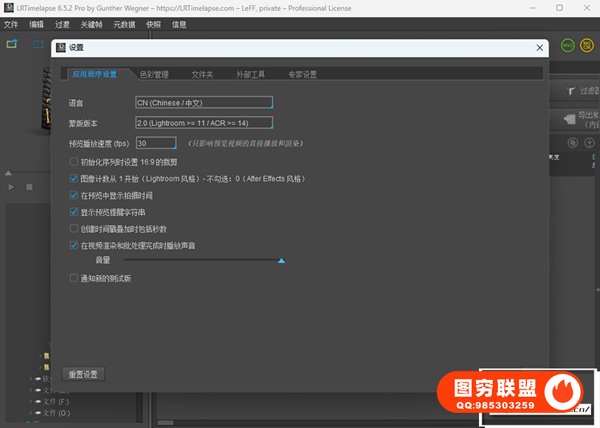Click the green circular badge at top right
The image size is (600, 428).
568,45
